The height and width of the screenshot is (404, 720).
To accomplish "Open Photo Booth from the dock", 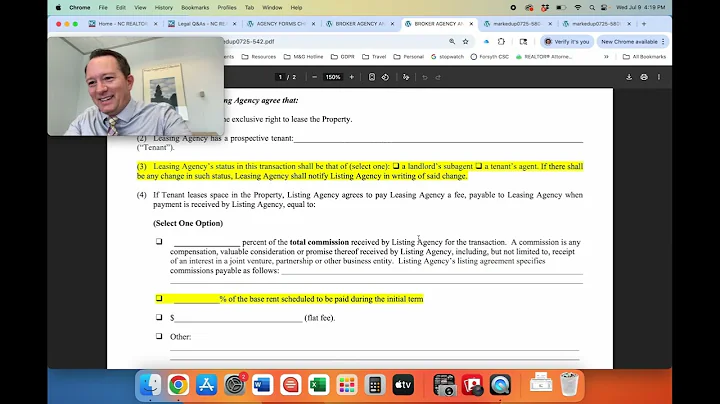I will [x=472, y=384].
